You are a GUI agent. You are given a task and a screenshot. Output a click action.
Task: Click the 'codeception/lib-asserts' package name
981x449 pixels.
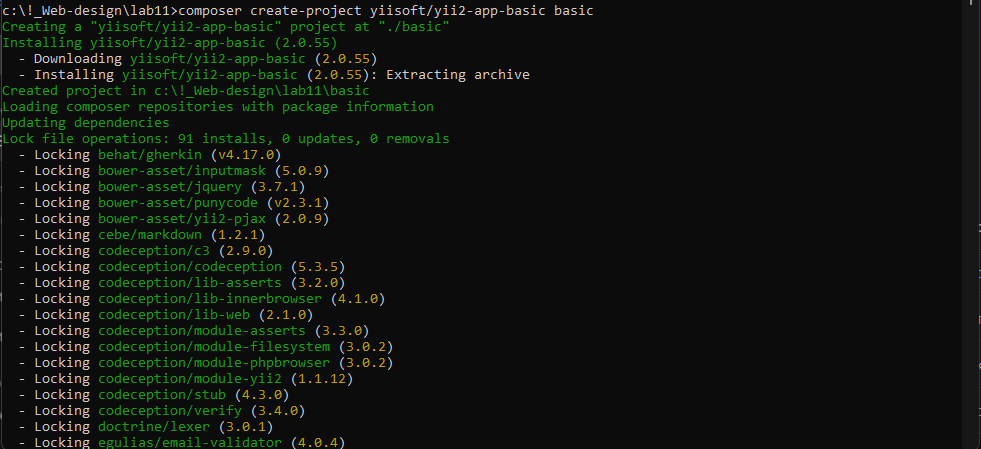point(190,283)
